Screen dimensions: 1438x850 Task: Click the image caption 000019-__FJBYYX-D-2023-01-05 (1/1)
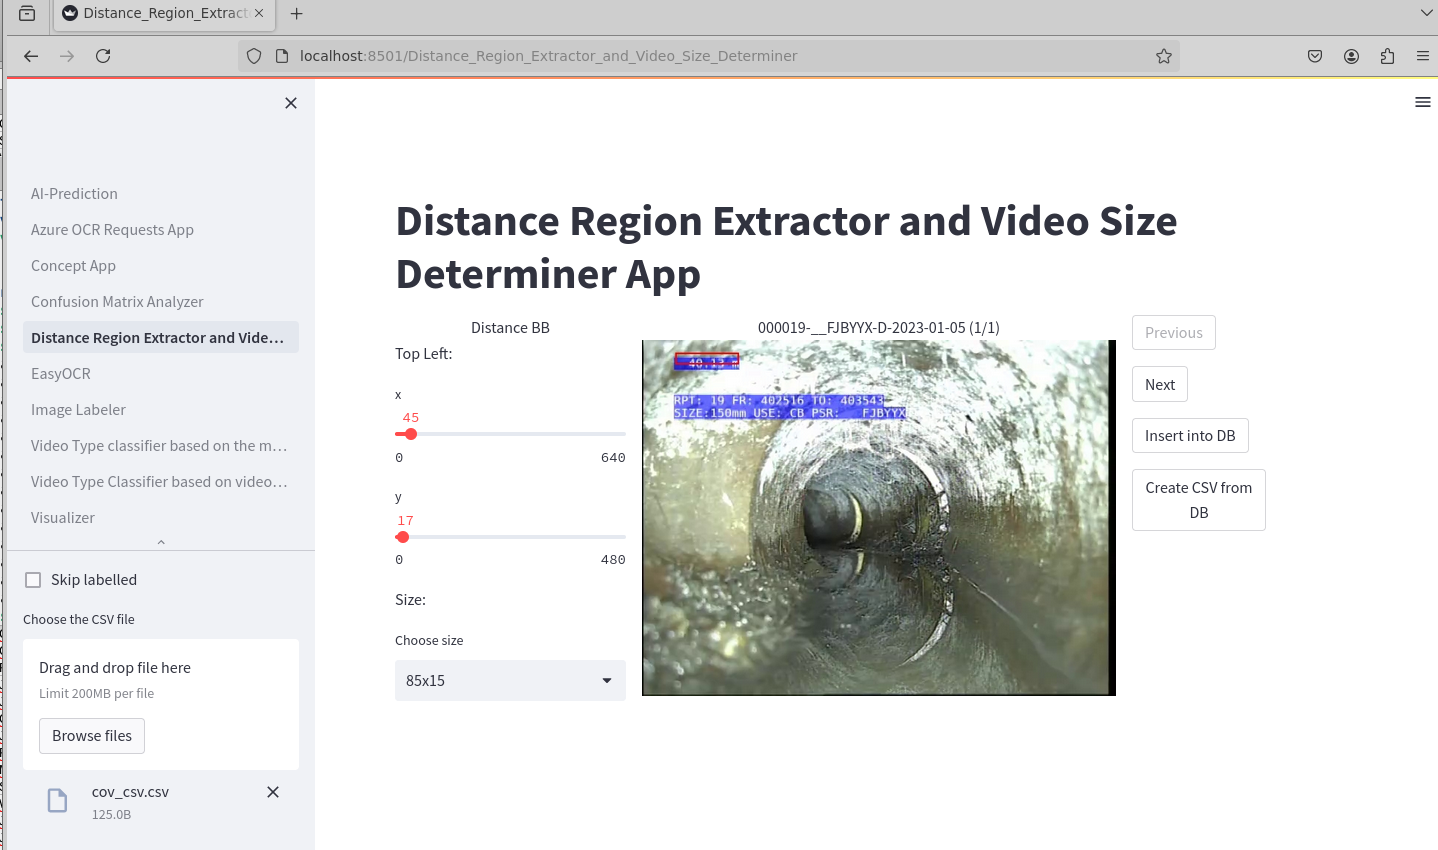coord(879,328)
